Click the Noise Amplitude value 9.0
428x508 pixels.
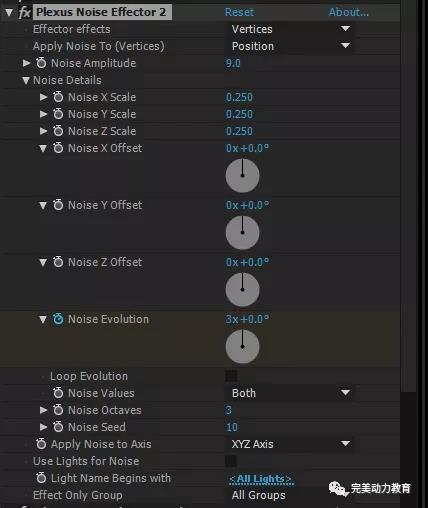(233, 63)
